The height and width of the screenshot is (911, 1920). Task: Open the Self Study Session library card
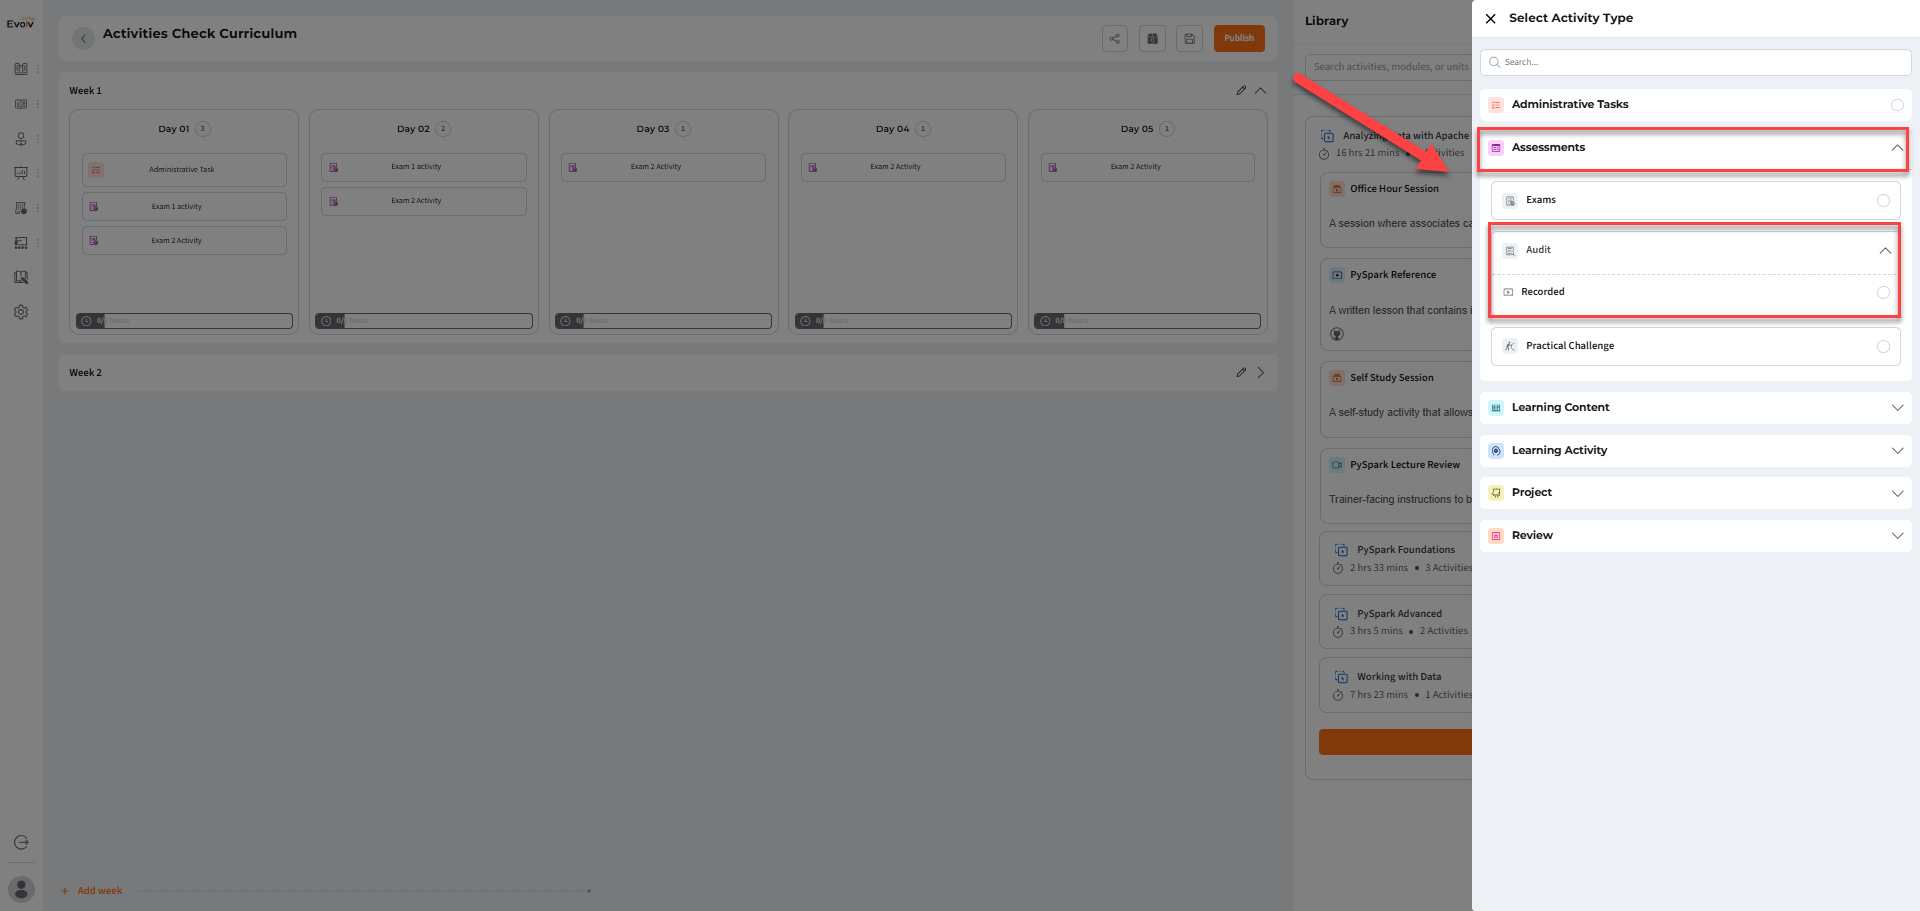click(1396, 400)
